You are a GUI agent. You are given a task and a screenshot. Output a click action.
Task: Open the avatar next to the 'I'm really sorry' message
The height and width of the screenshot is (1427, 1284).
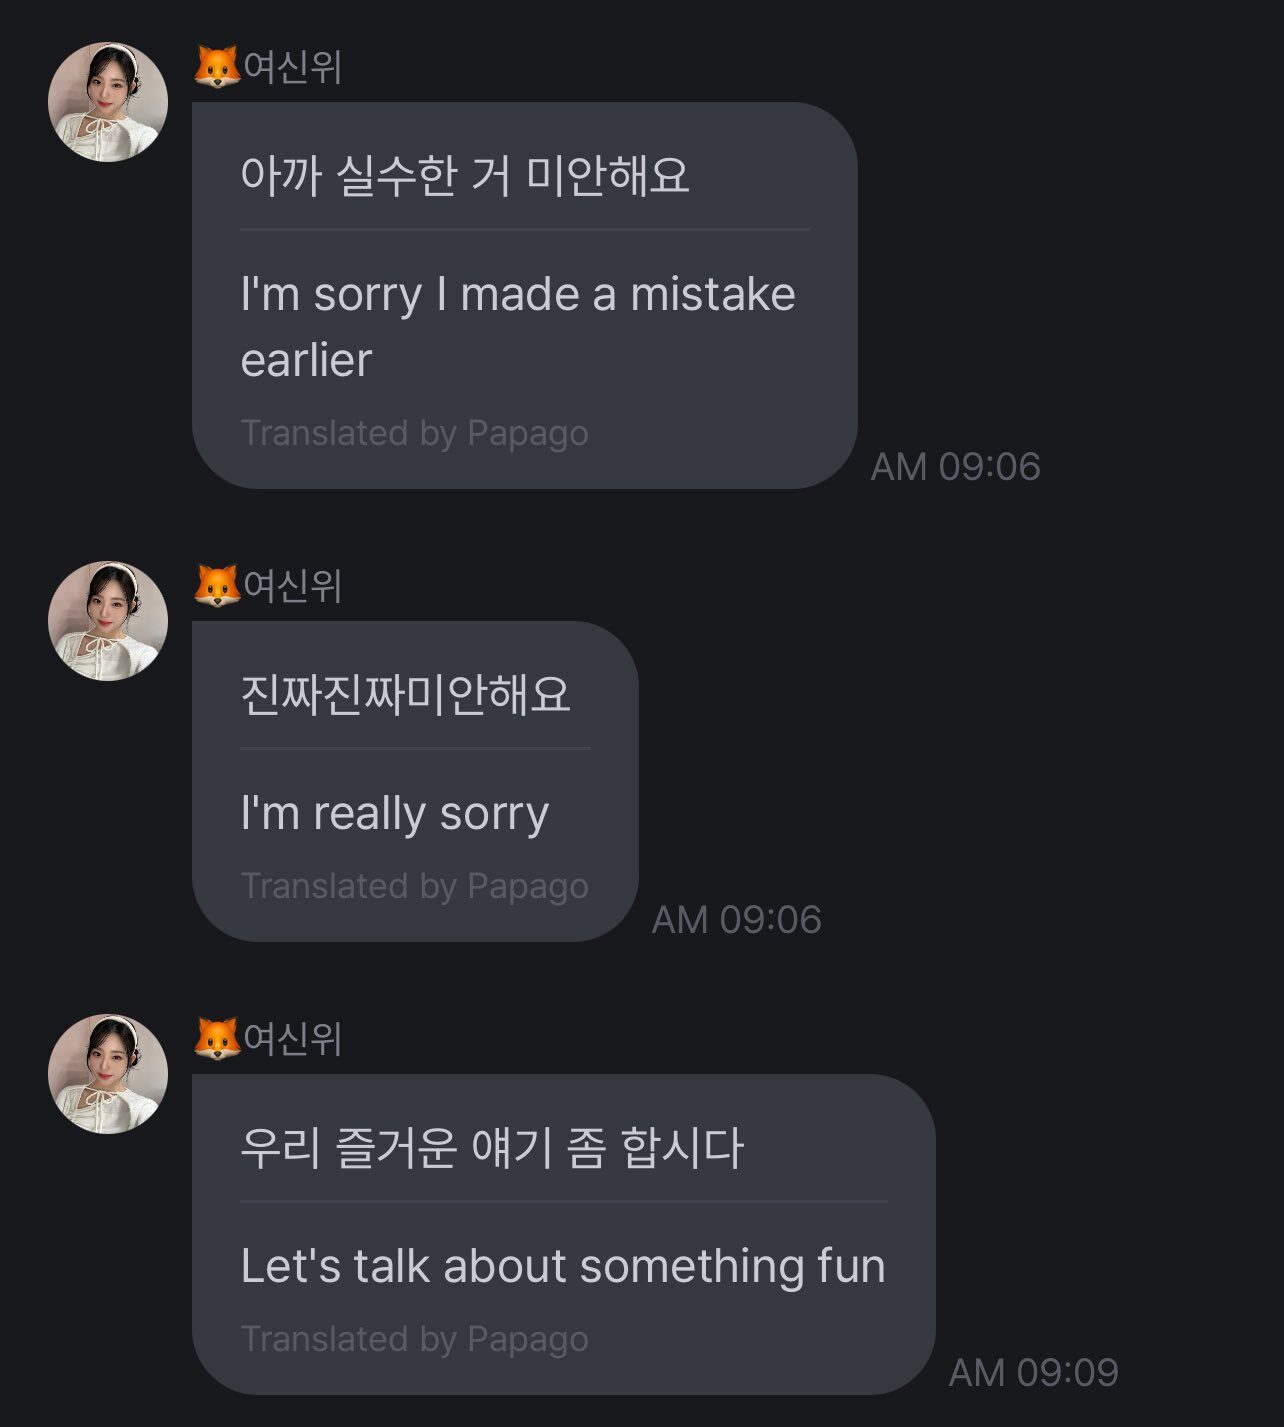[x=108, y=621]
